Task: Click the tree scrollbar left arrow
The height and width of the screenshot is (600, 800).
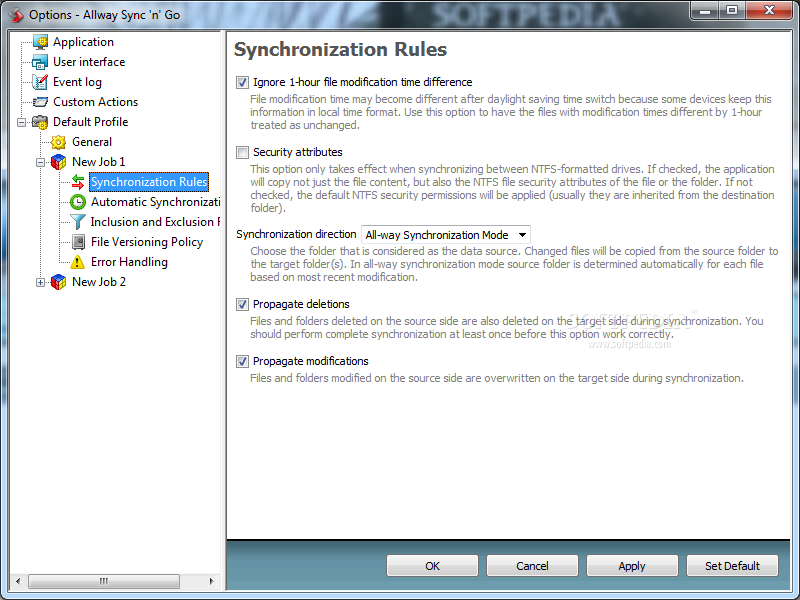Action: click(18, 581)
